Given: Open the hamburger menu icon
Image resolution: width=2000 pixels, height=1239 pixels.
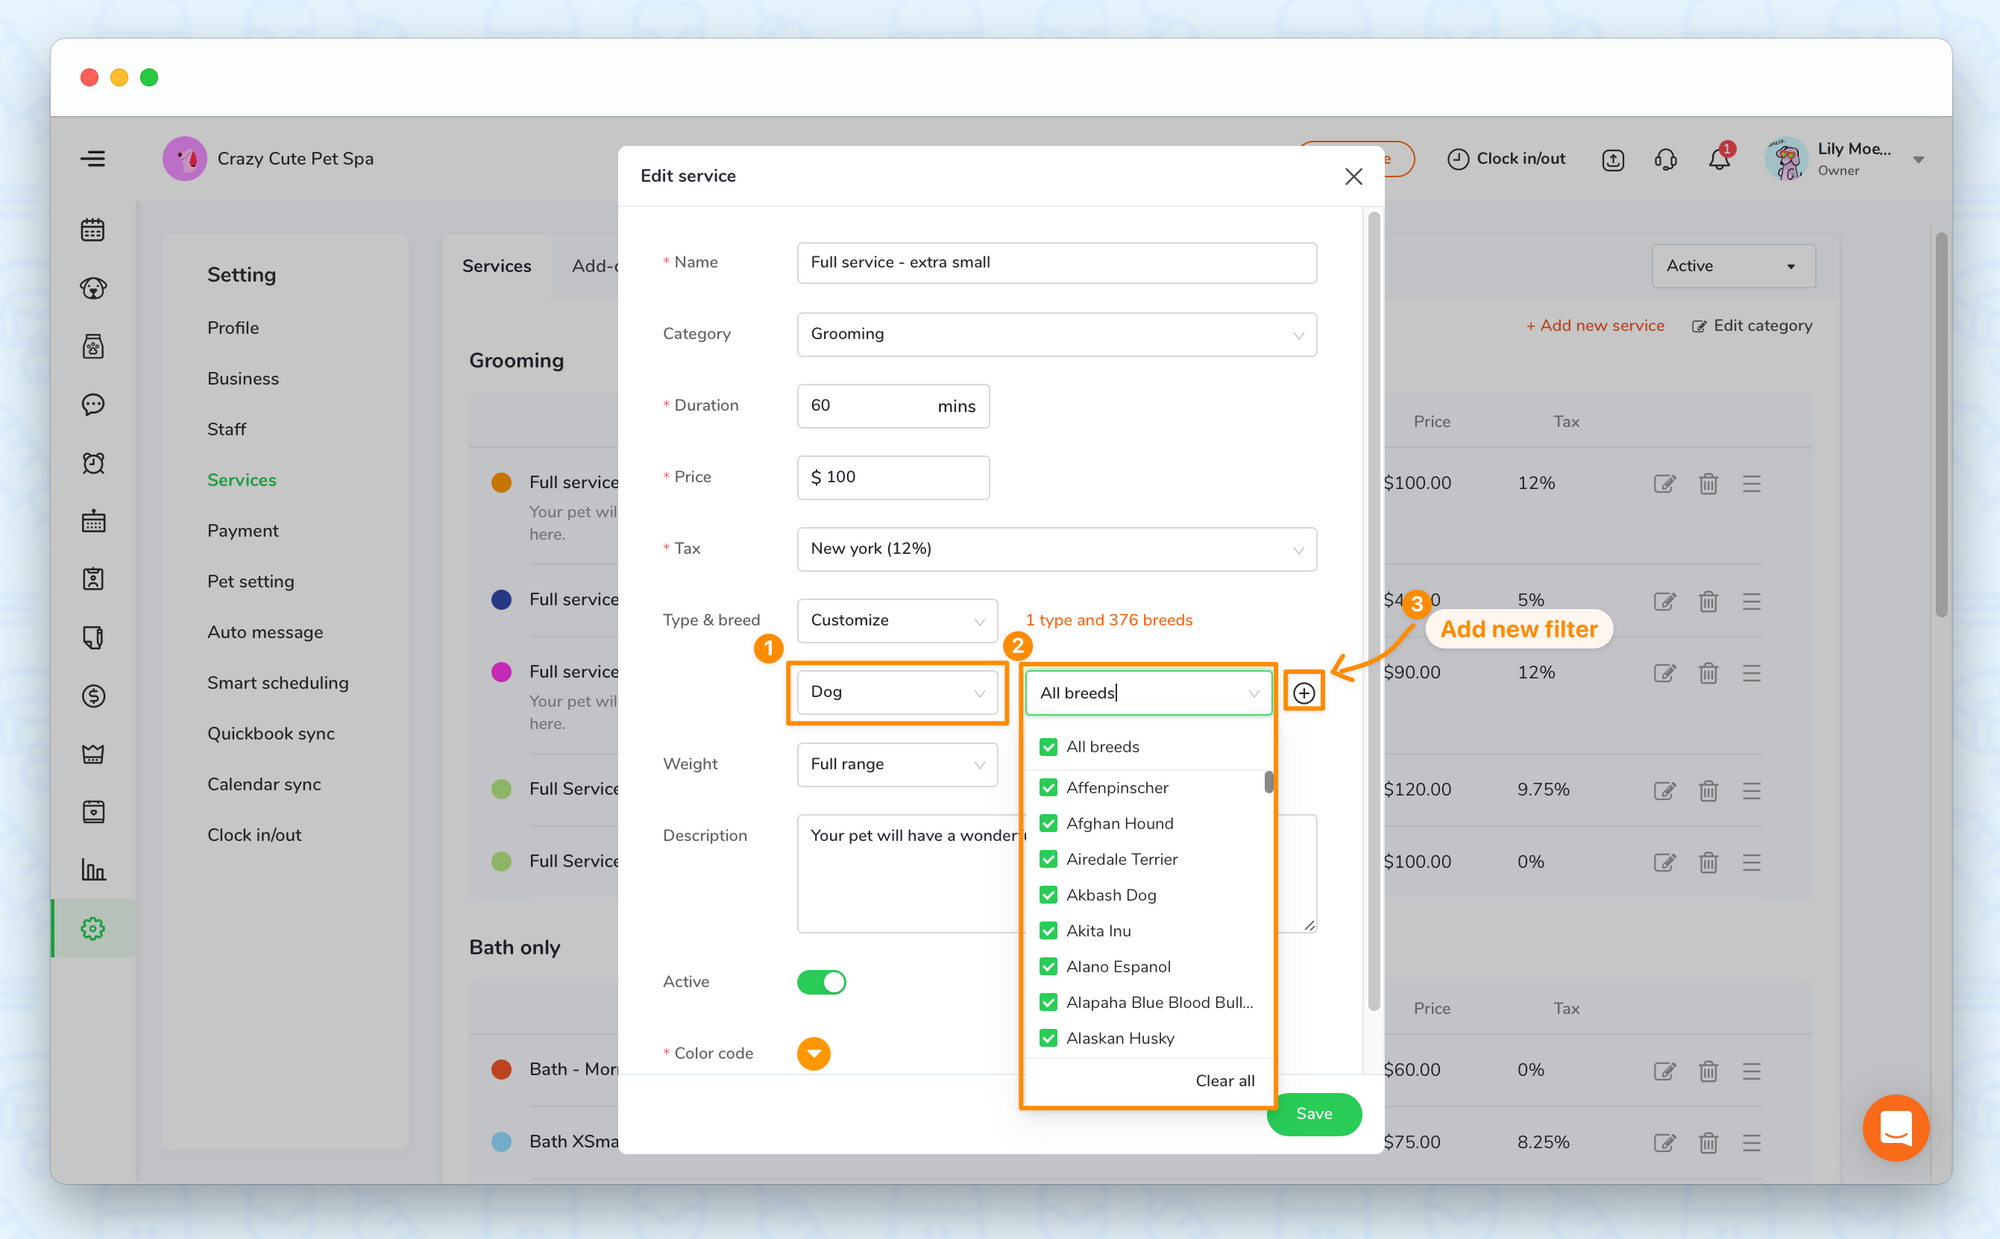Looking at the screenshot, I should pyautogui.click(x=93, y=158).
